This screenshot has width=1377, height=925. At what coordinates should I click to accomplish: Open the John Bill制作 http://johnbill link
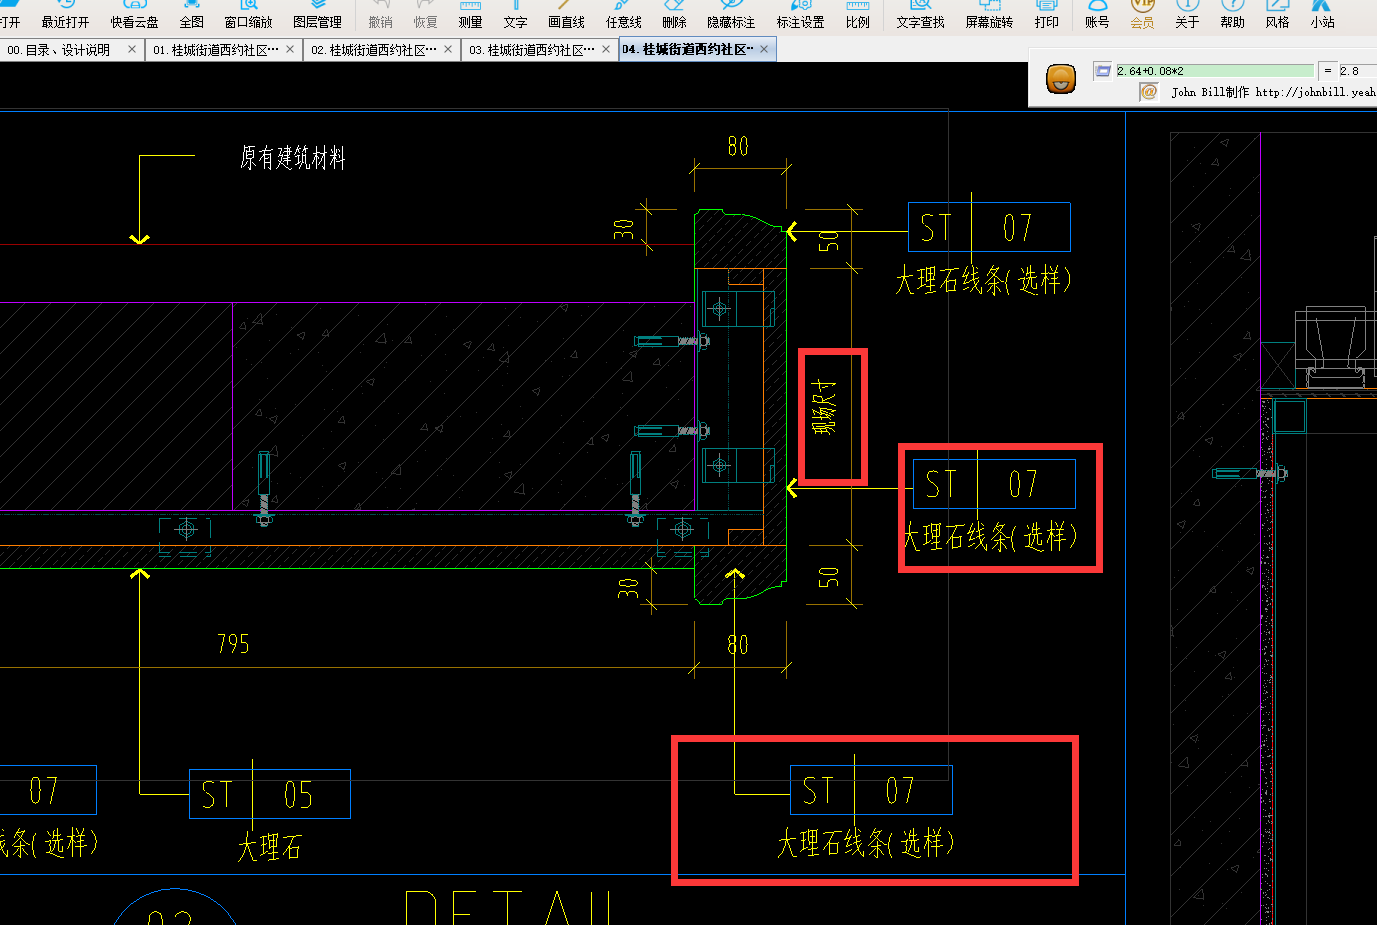point(1273,92)
